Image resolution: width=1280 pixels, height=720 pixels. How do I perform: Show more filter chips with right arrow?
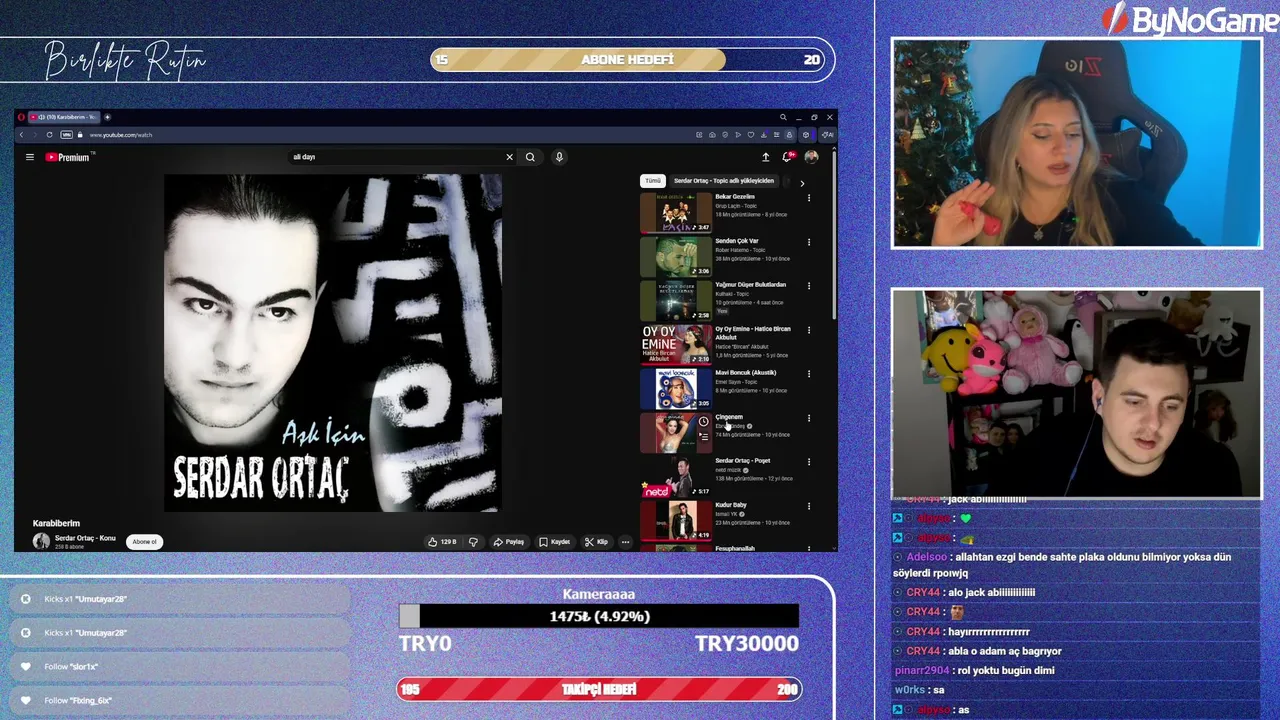801,183
